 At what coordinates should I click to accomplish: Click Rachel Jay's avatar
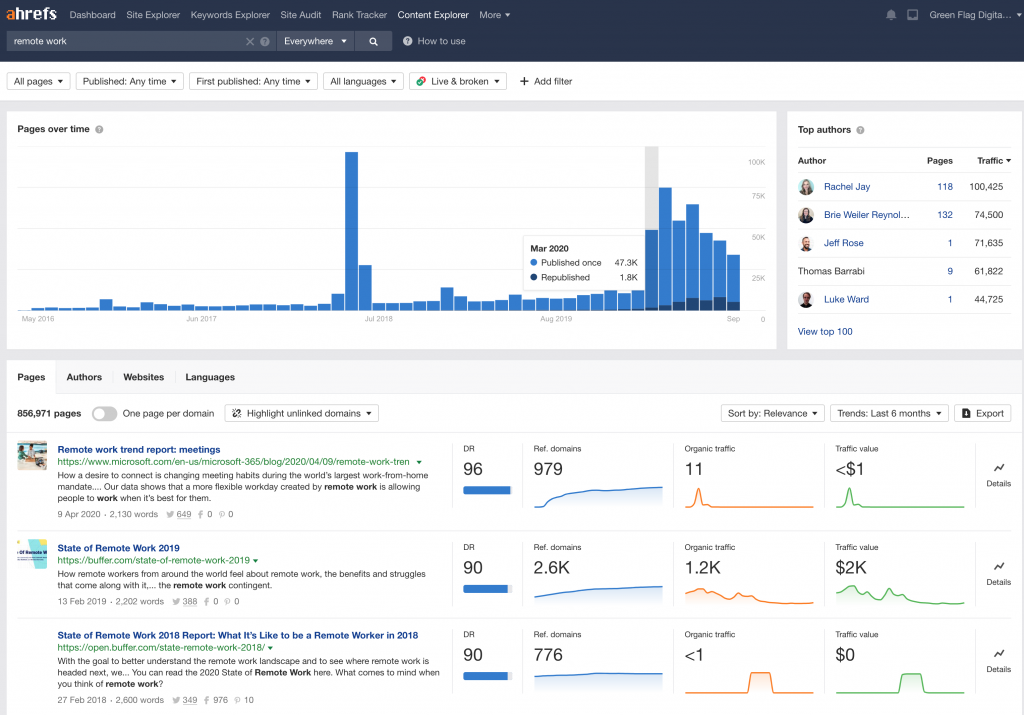point(807,187)
